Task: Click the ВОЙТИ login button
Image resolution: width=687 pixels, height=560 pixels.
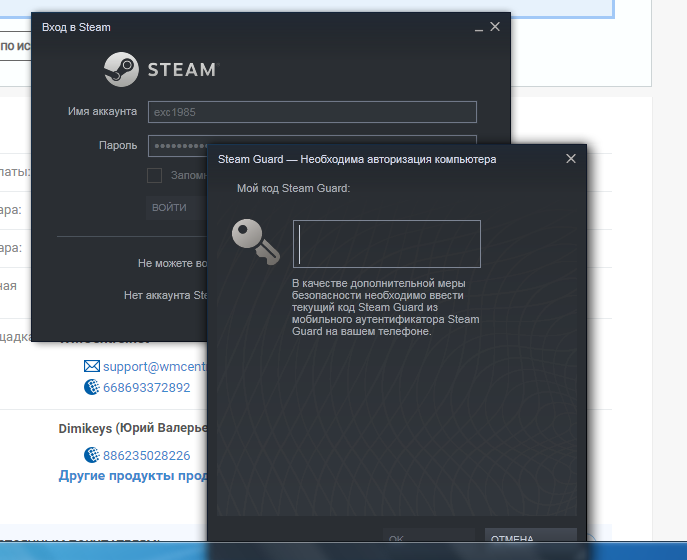Action: point(176,207)
